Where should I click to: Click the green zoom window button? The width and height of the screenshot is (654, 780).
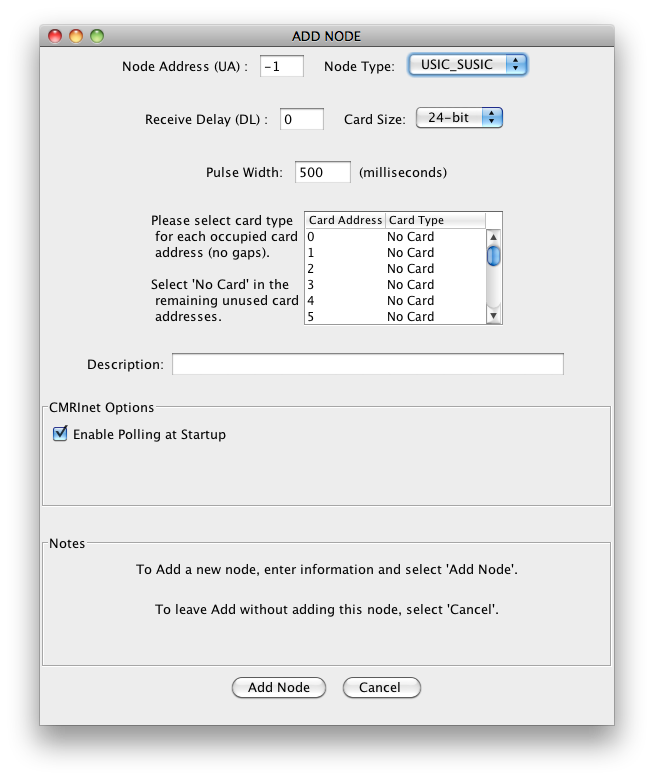tap(97, 36)
